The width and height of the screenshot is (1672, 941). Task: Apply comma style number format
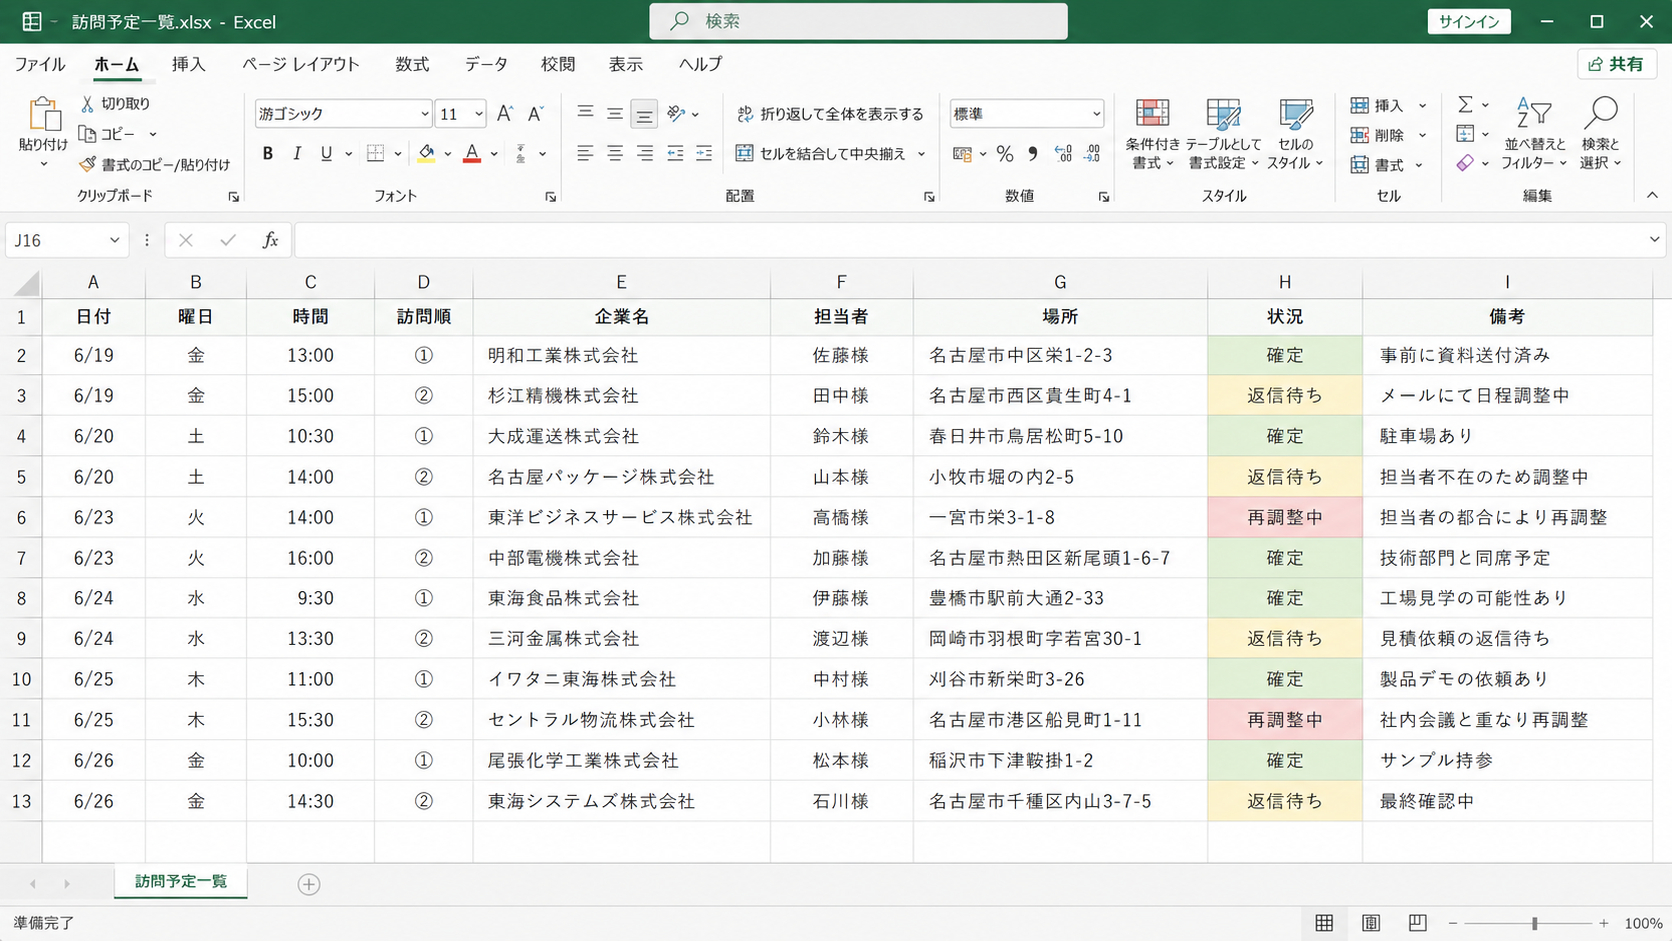click(x=1033, y=154)
